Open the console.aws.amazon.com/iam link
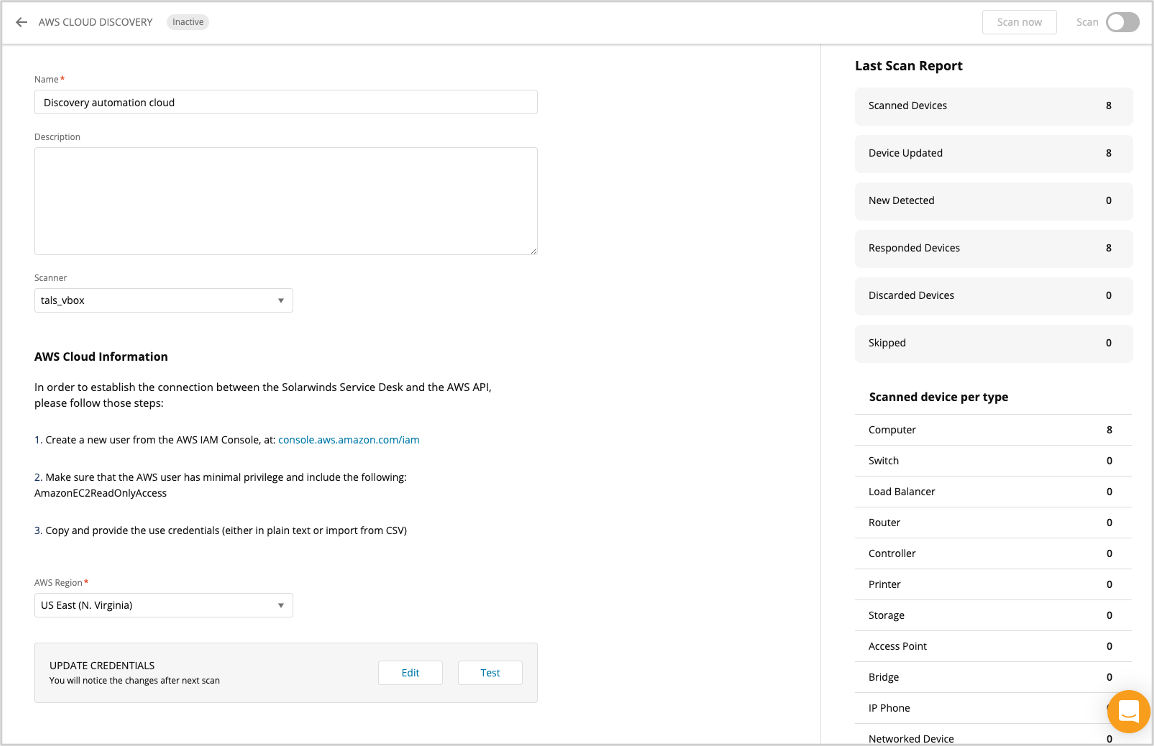This screenshot has height=746, width=1154. coord(349,440)
